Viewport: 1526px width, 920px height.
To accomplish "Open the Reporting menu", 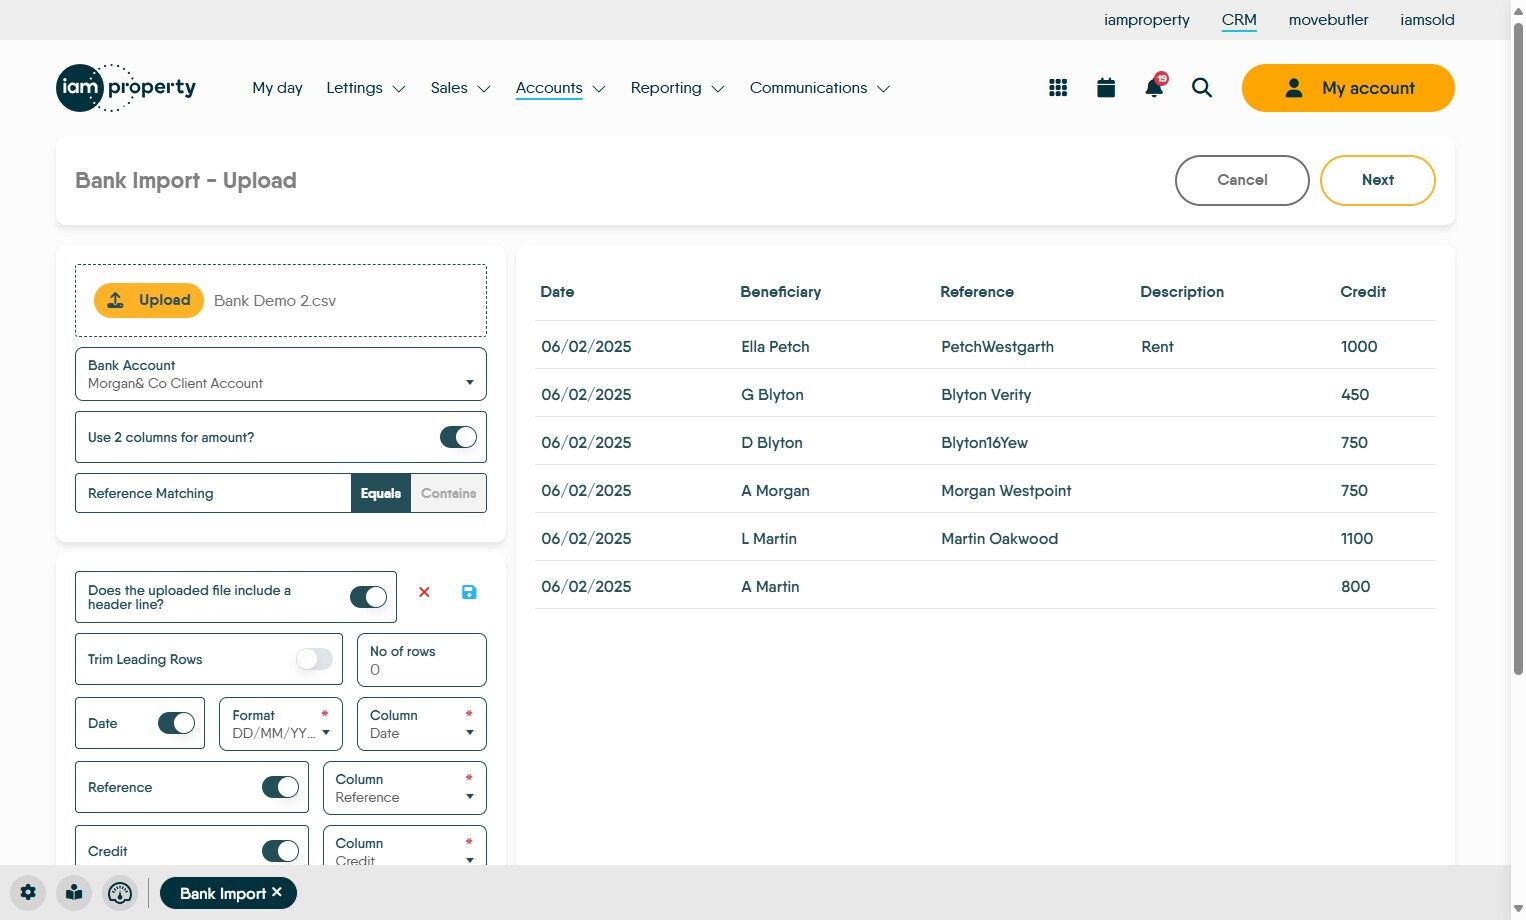I will 677,88.
